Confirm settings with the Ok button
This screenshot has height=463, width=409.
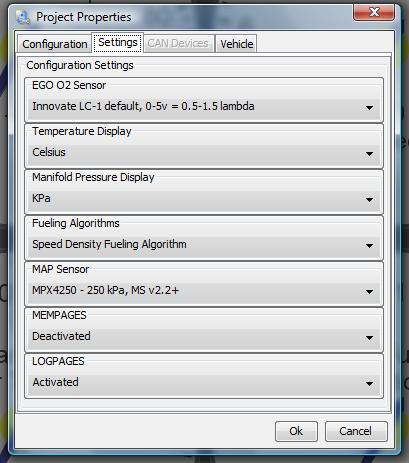point(296,431)
